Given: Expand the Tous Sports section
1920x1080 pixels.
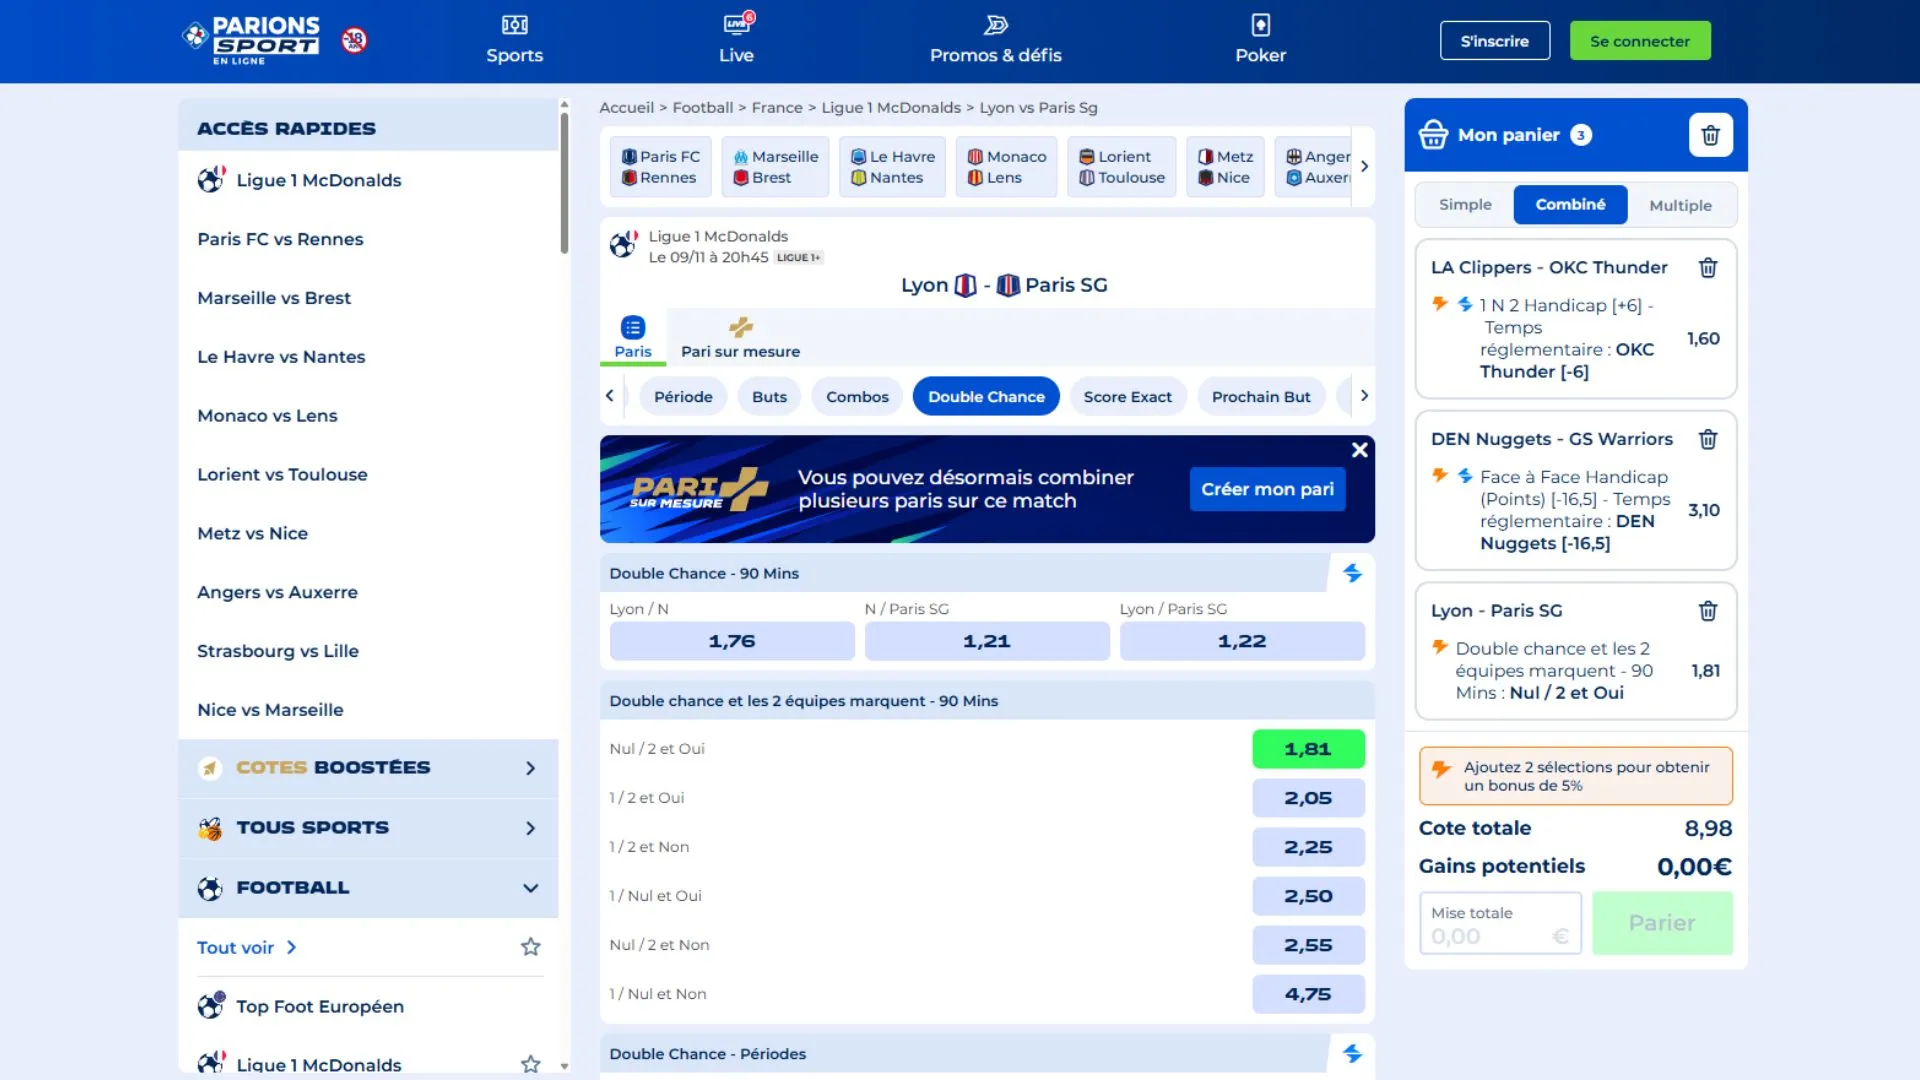Looking at the screenshot, I should point(530,828).
